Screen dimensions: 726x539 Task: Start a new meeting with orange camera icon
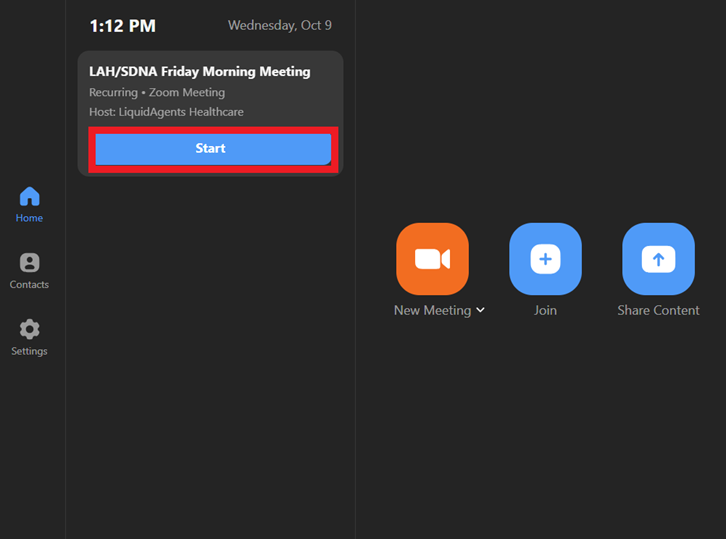(432, 259)
